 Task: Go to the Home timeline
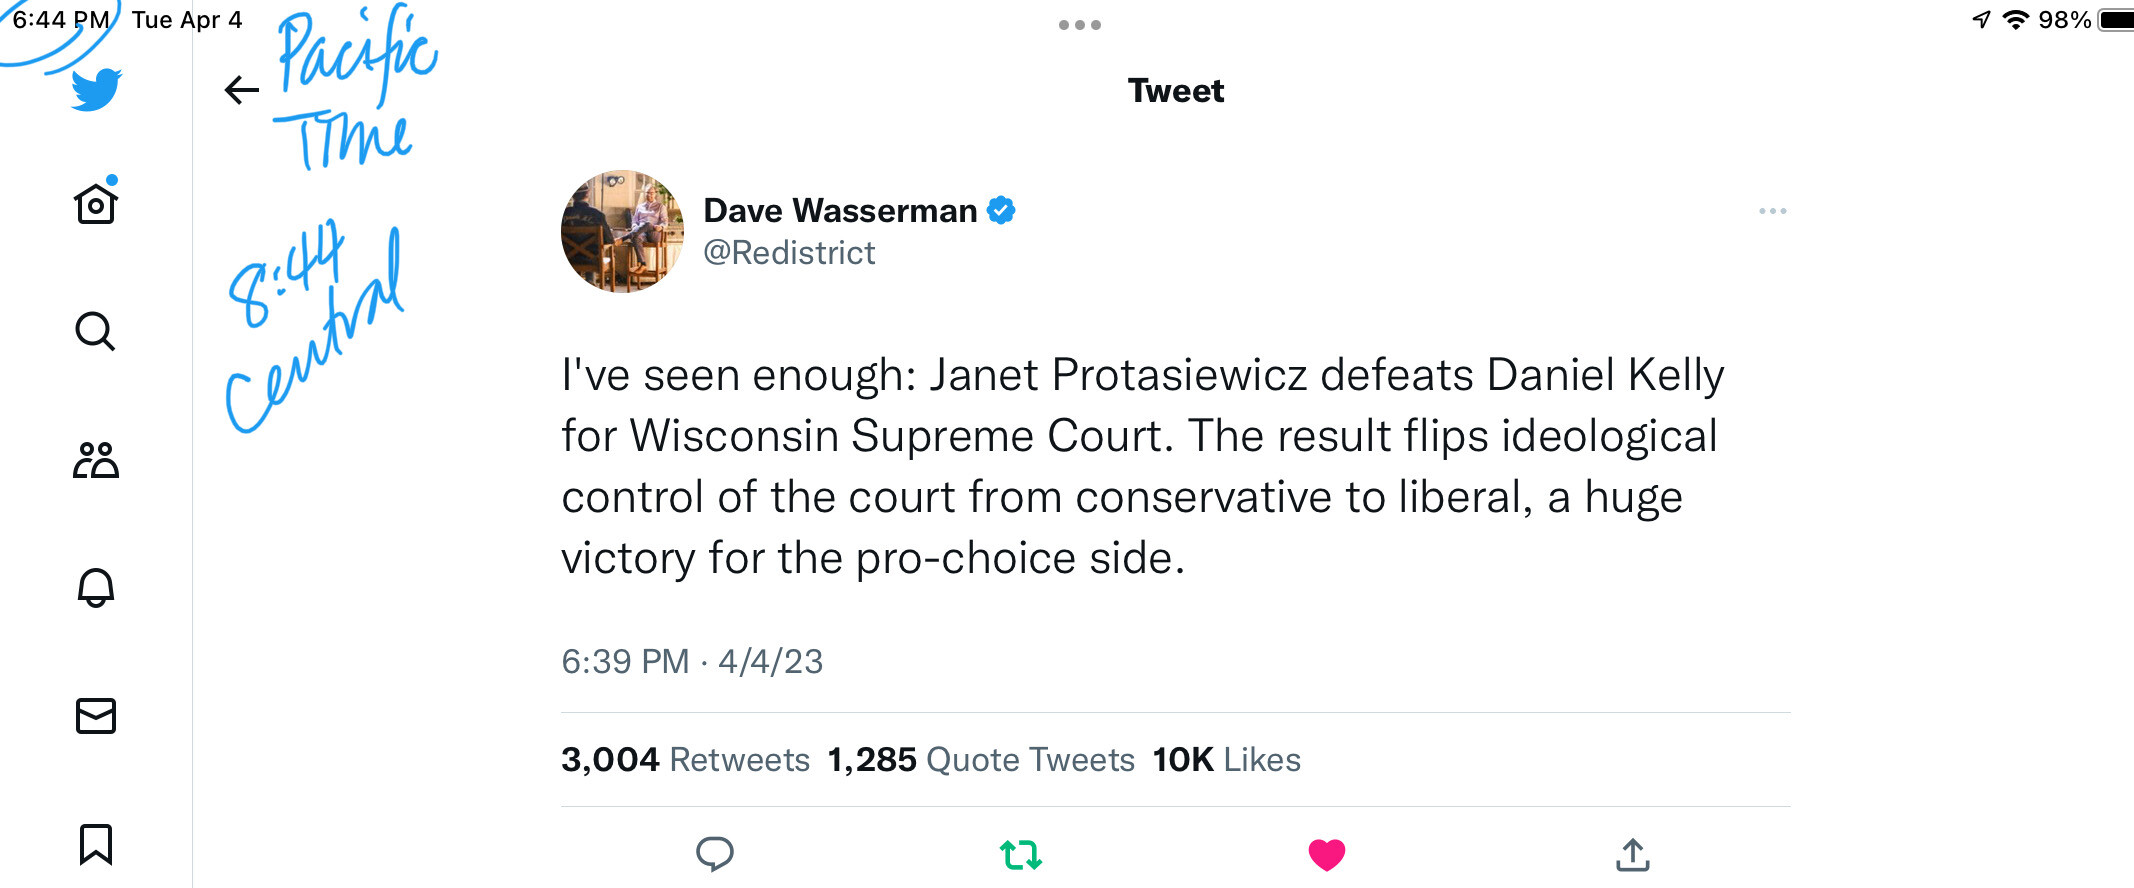[x=96, y=204]
